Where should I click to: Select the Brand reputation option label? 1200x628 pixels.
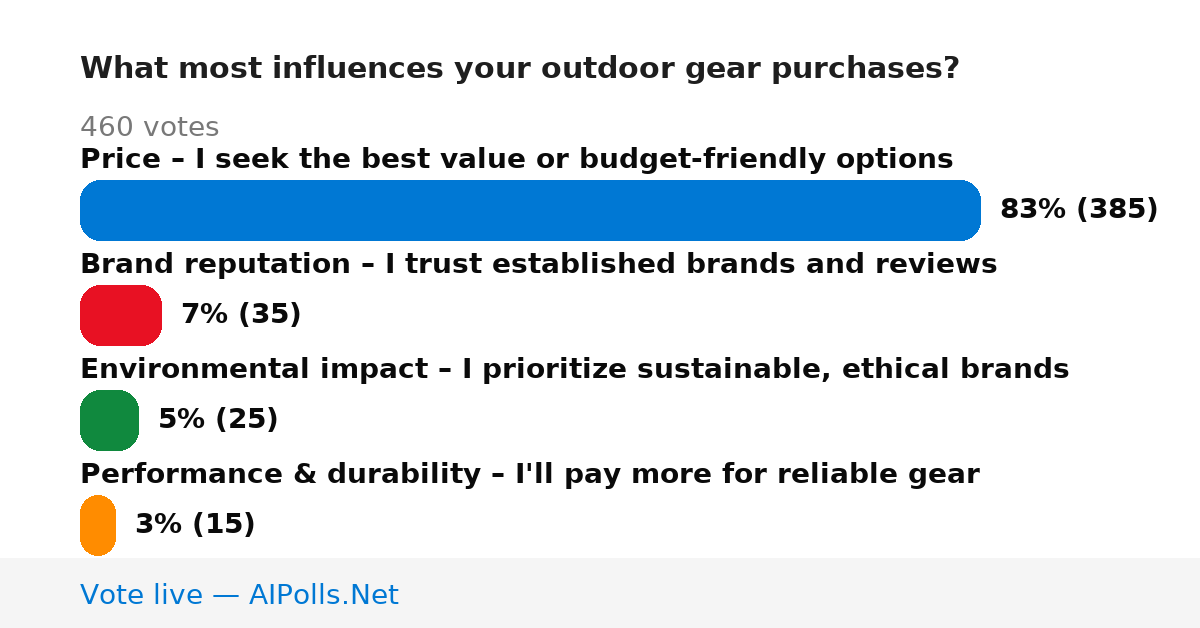(538, 264)
